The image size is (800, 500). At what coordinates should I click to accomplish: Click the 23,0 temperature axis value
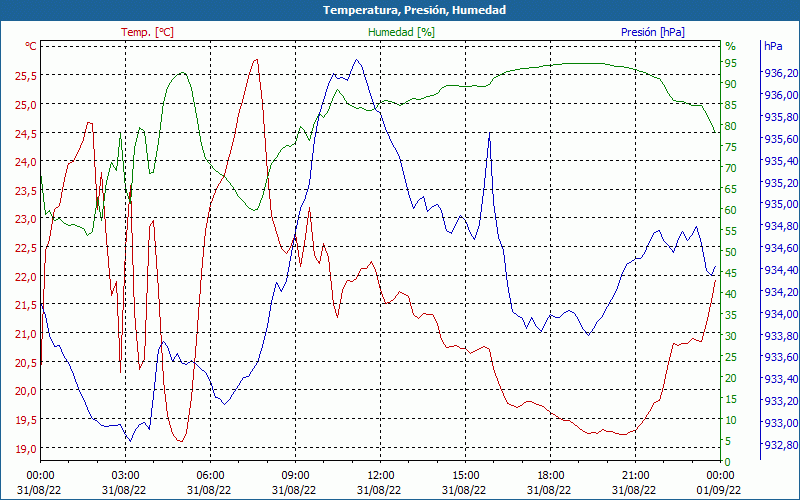click(x=27, y=219)
